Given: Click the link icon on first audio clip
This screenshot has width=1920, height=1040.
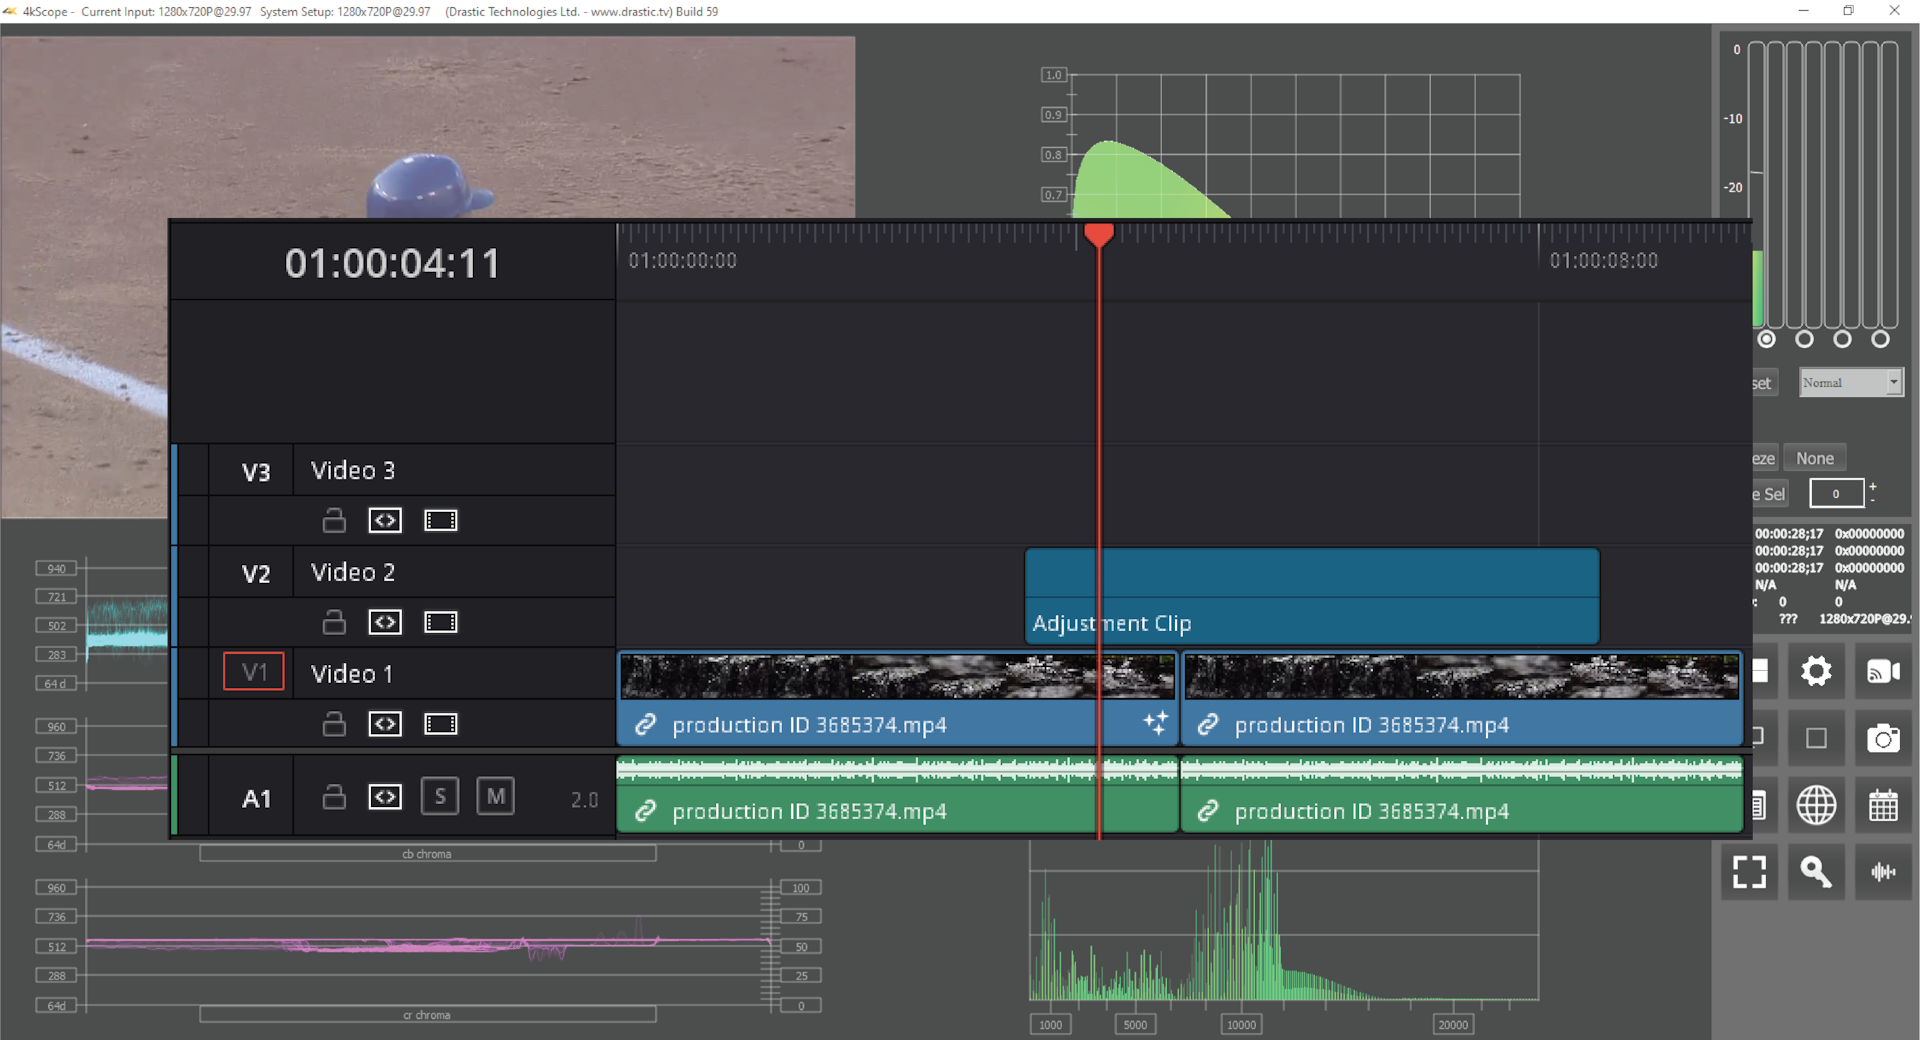Looking at the screenshot, I should 646,811.
